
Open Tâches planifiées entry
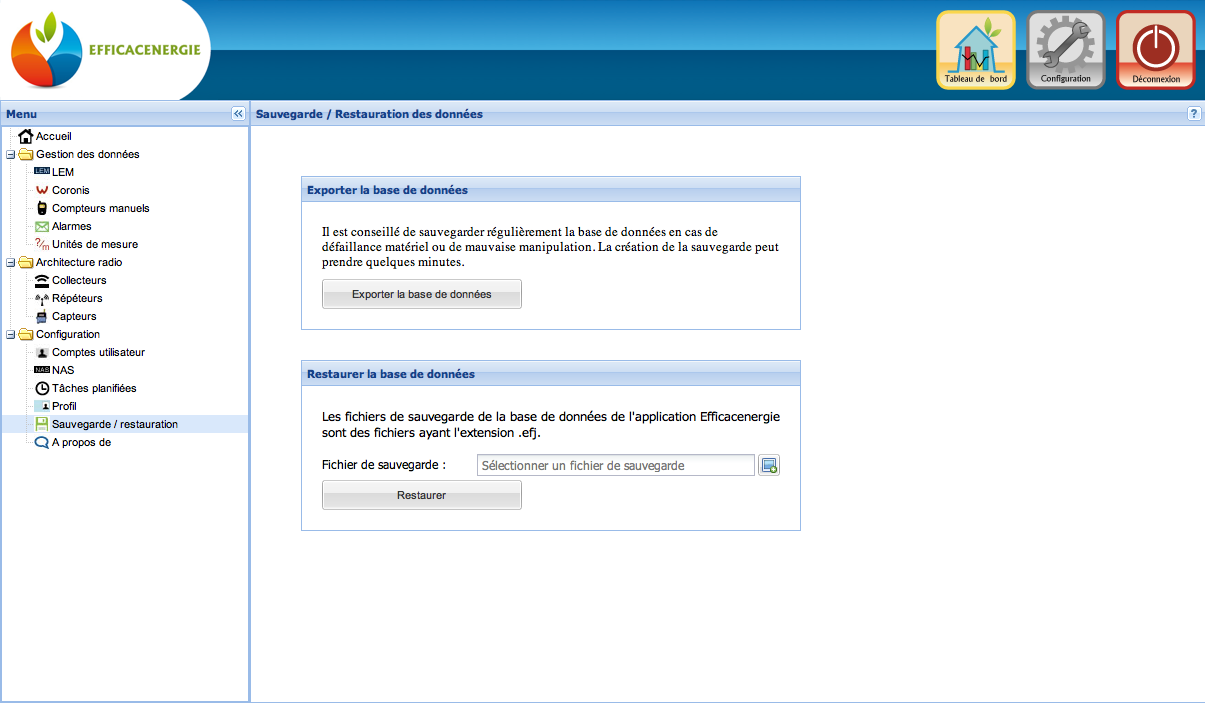pyautogui.click(x=94, y=388)
